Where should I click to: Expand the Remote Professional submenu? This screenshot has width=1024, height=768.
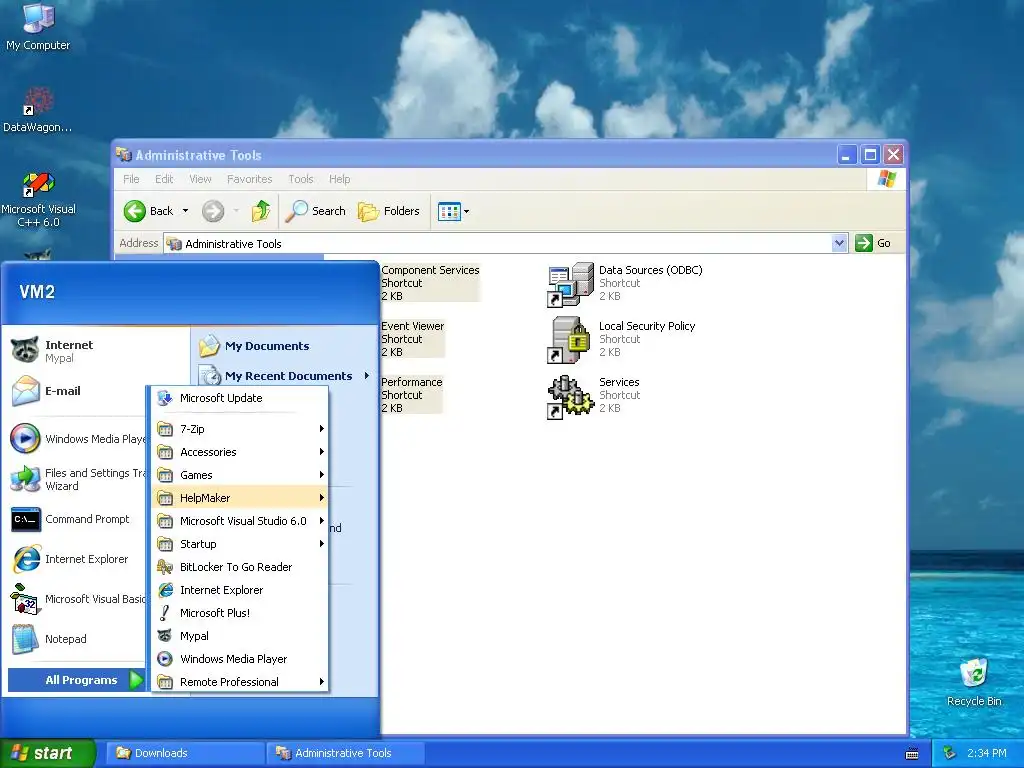pos(240,682)
